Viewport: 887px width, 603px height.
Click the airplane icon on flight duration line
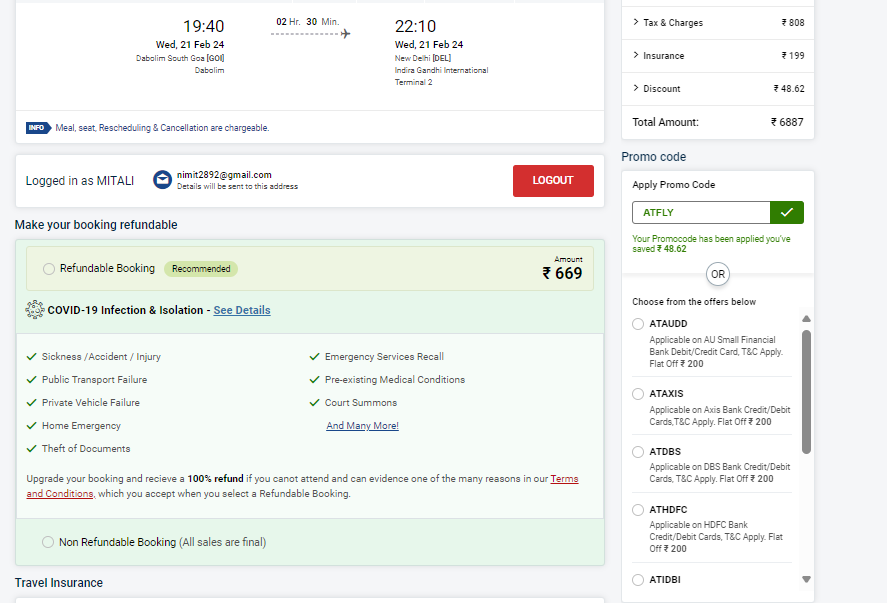pos(345,34)
